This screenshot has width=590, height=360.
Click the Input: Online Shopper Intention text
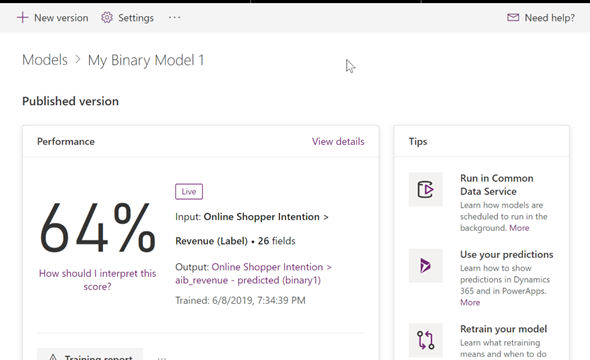251,217
